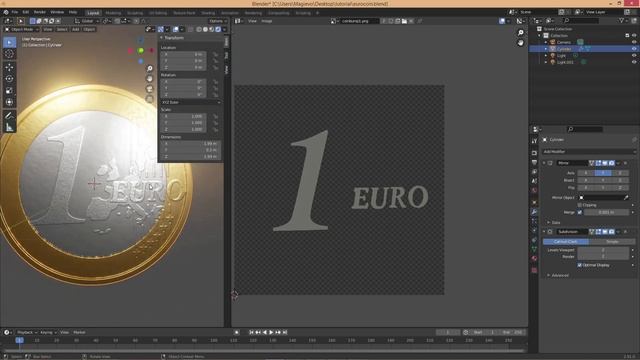Open the Global orientation dropdown

(x=87, y=21)
